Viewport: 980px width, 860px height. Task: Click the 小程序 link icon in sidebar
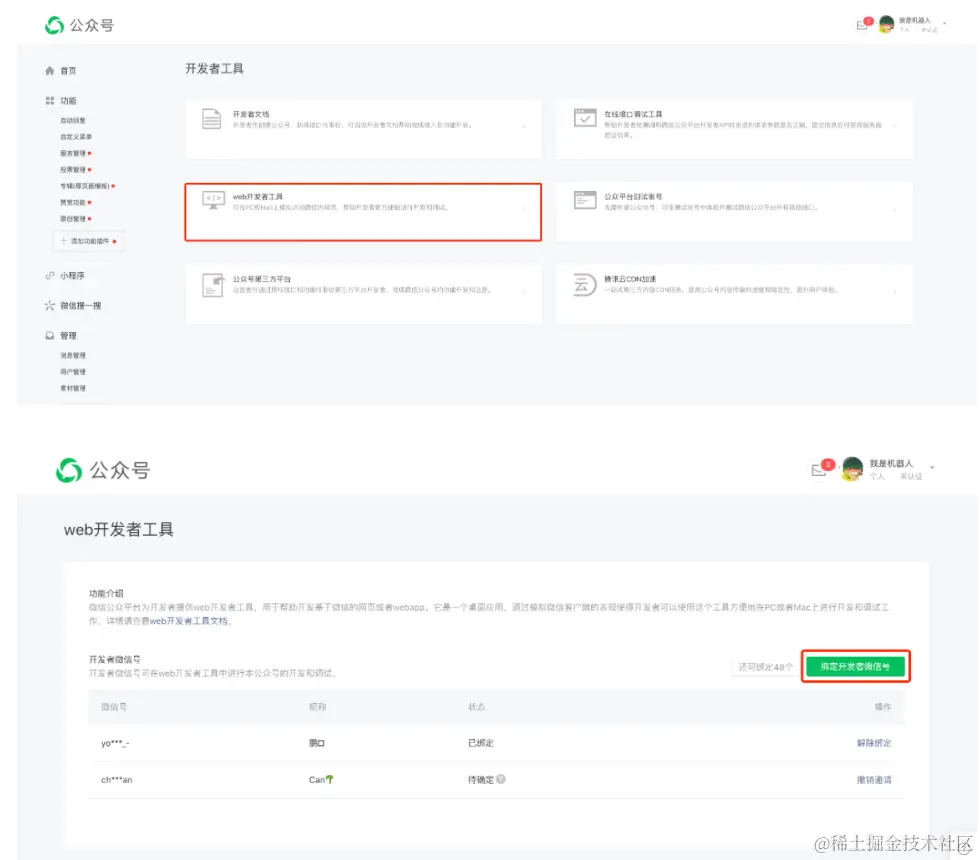49,276
